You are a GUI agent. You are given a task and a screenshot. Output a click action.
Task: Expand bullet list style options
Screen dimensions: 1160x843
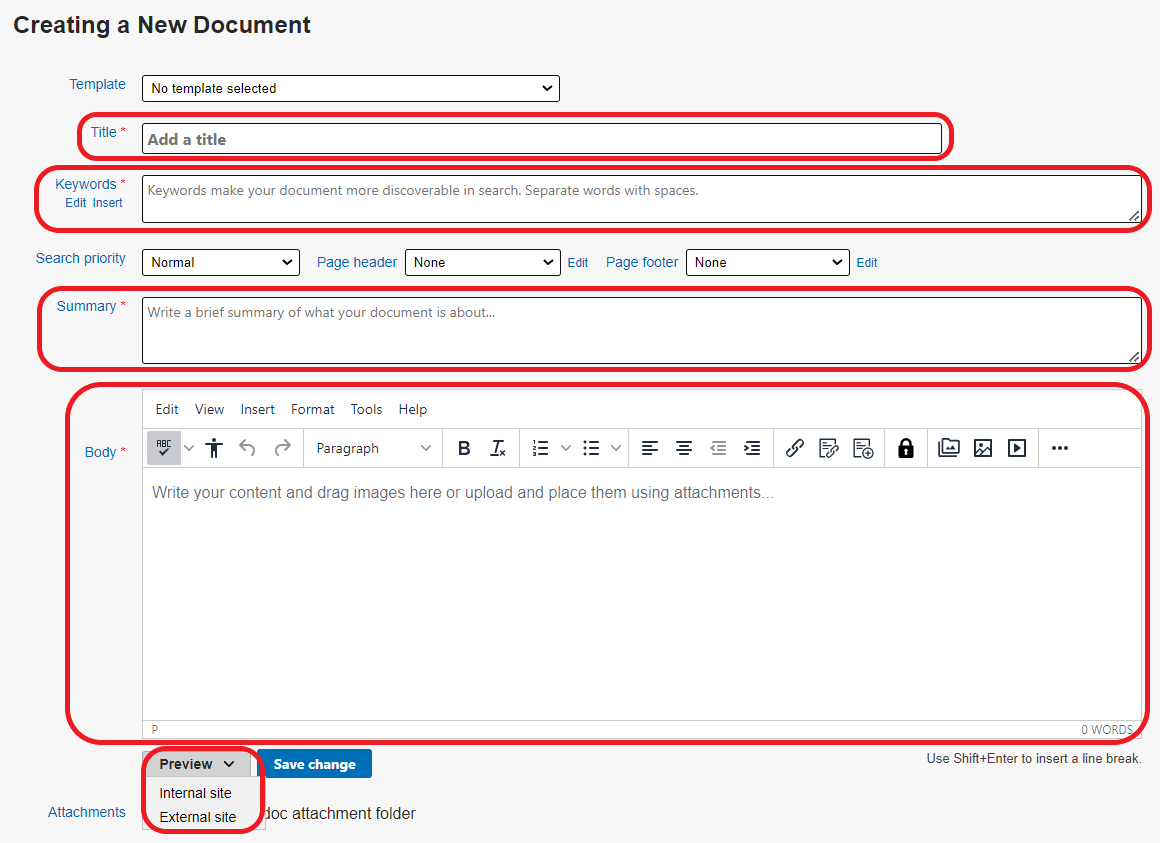point(616,448)
